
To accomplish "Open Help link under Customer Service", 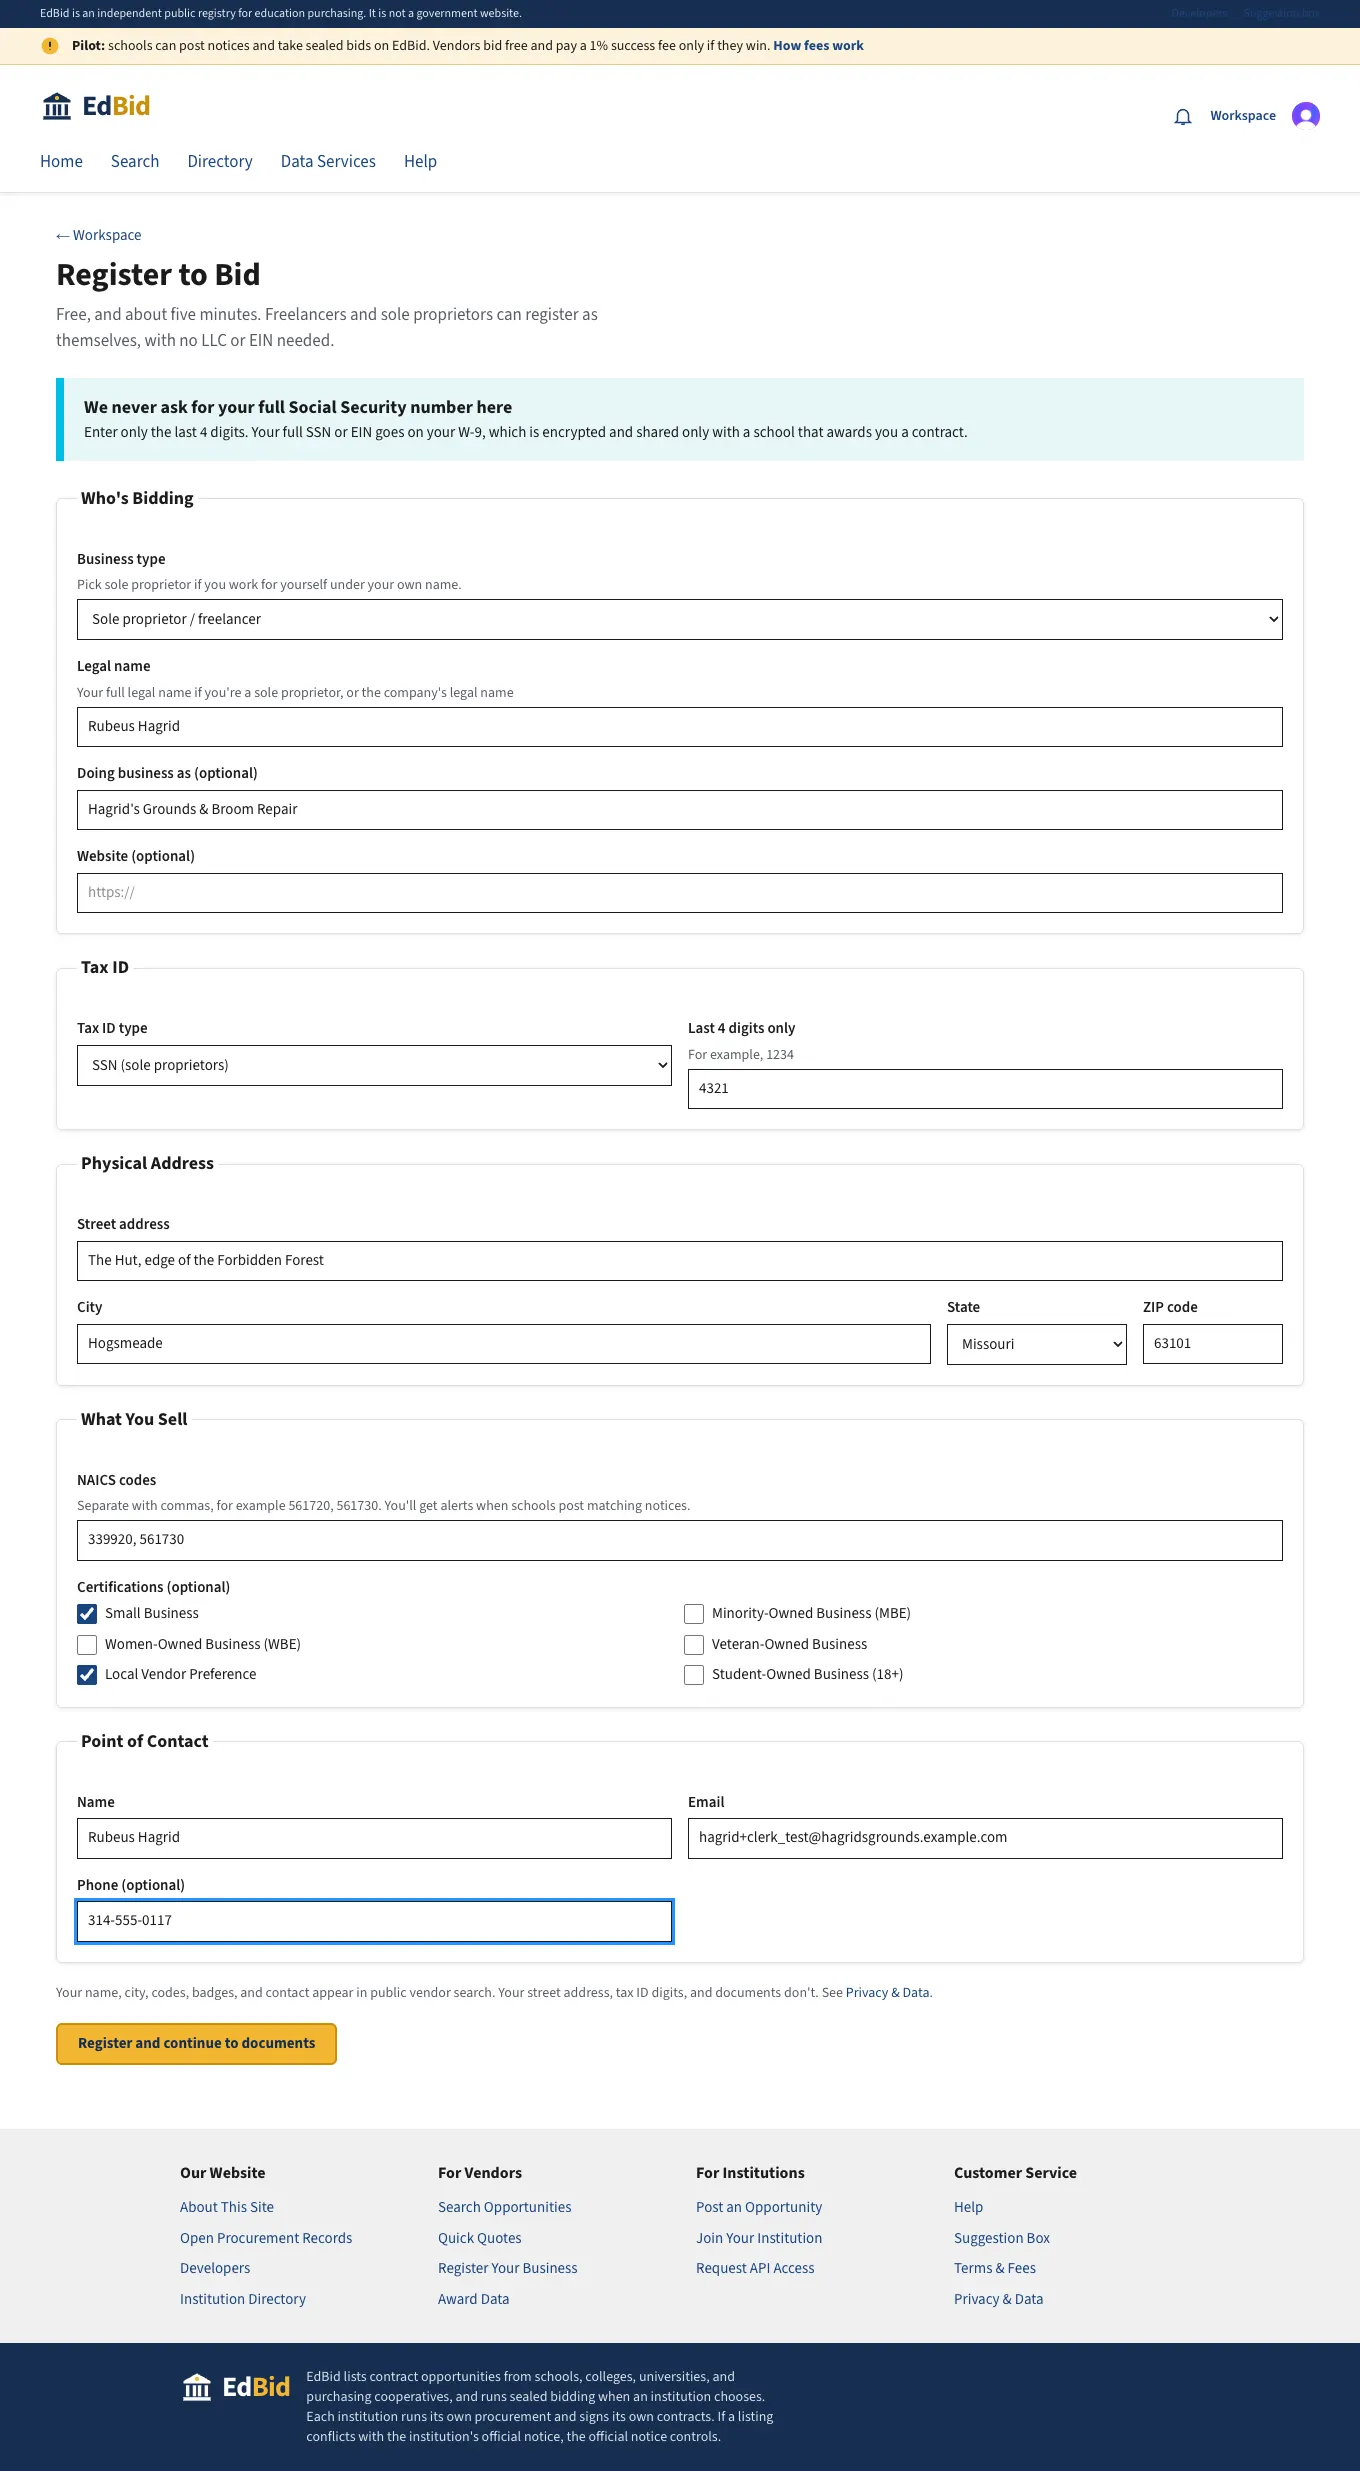I will pyautogui.click(x=968, y=2208).
